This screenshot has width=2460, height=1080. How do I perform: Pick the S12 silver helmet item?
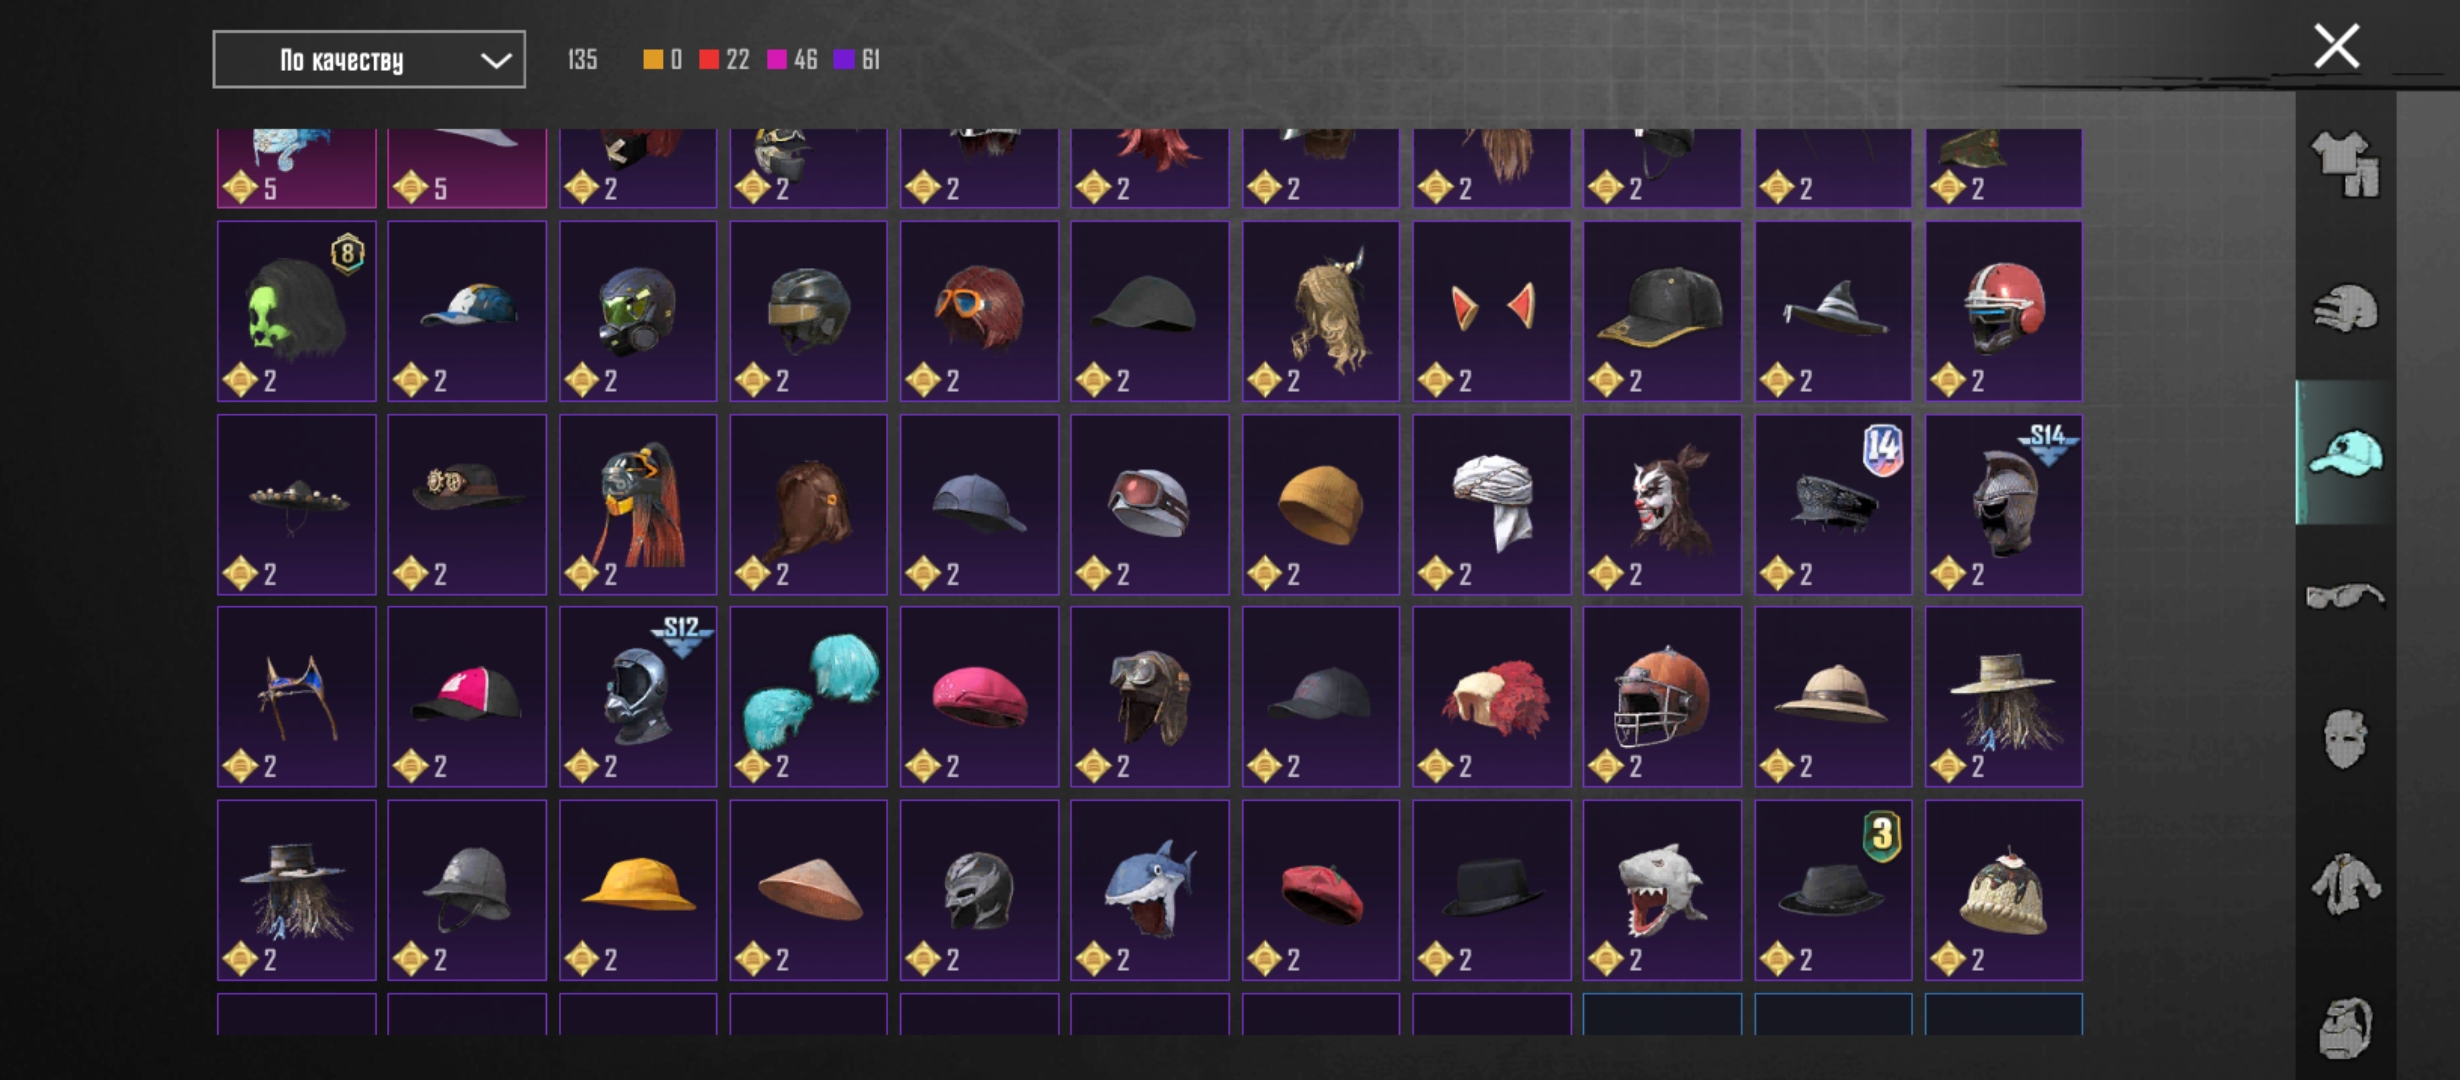[x=638, y=697]
